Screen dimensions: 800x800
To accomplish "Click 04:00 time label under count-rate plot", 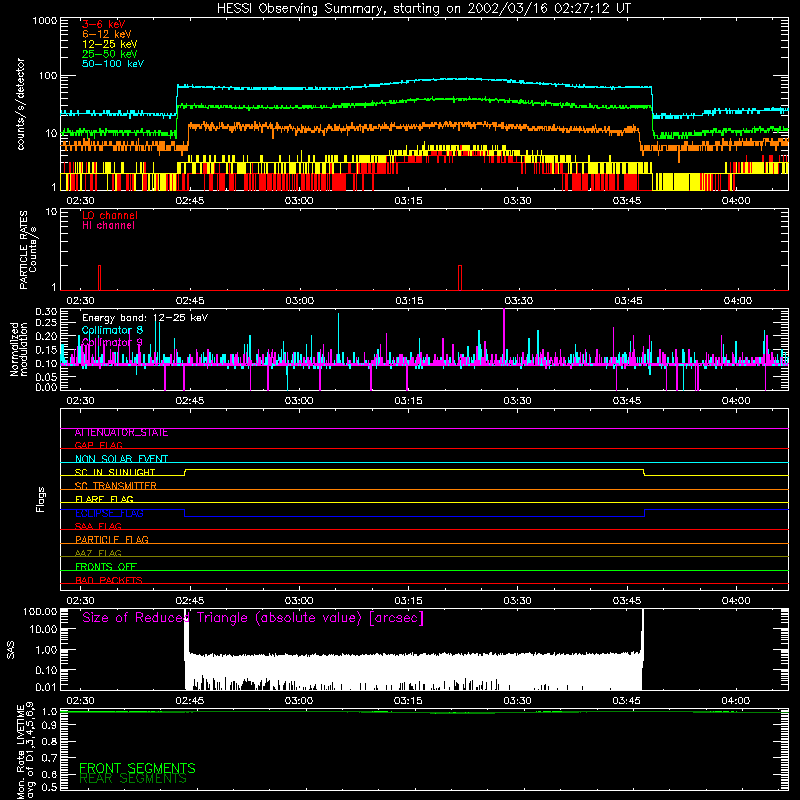I will pos(736,201).
